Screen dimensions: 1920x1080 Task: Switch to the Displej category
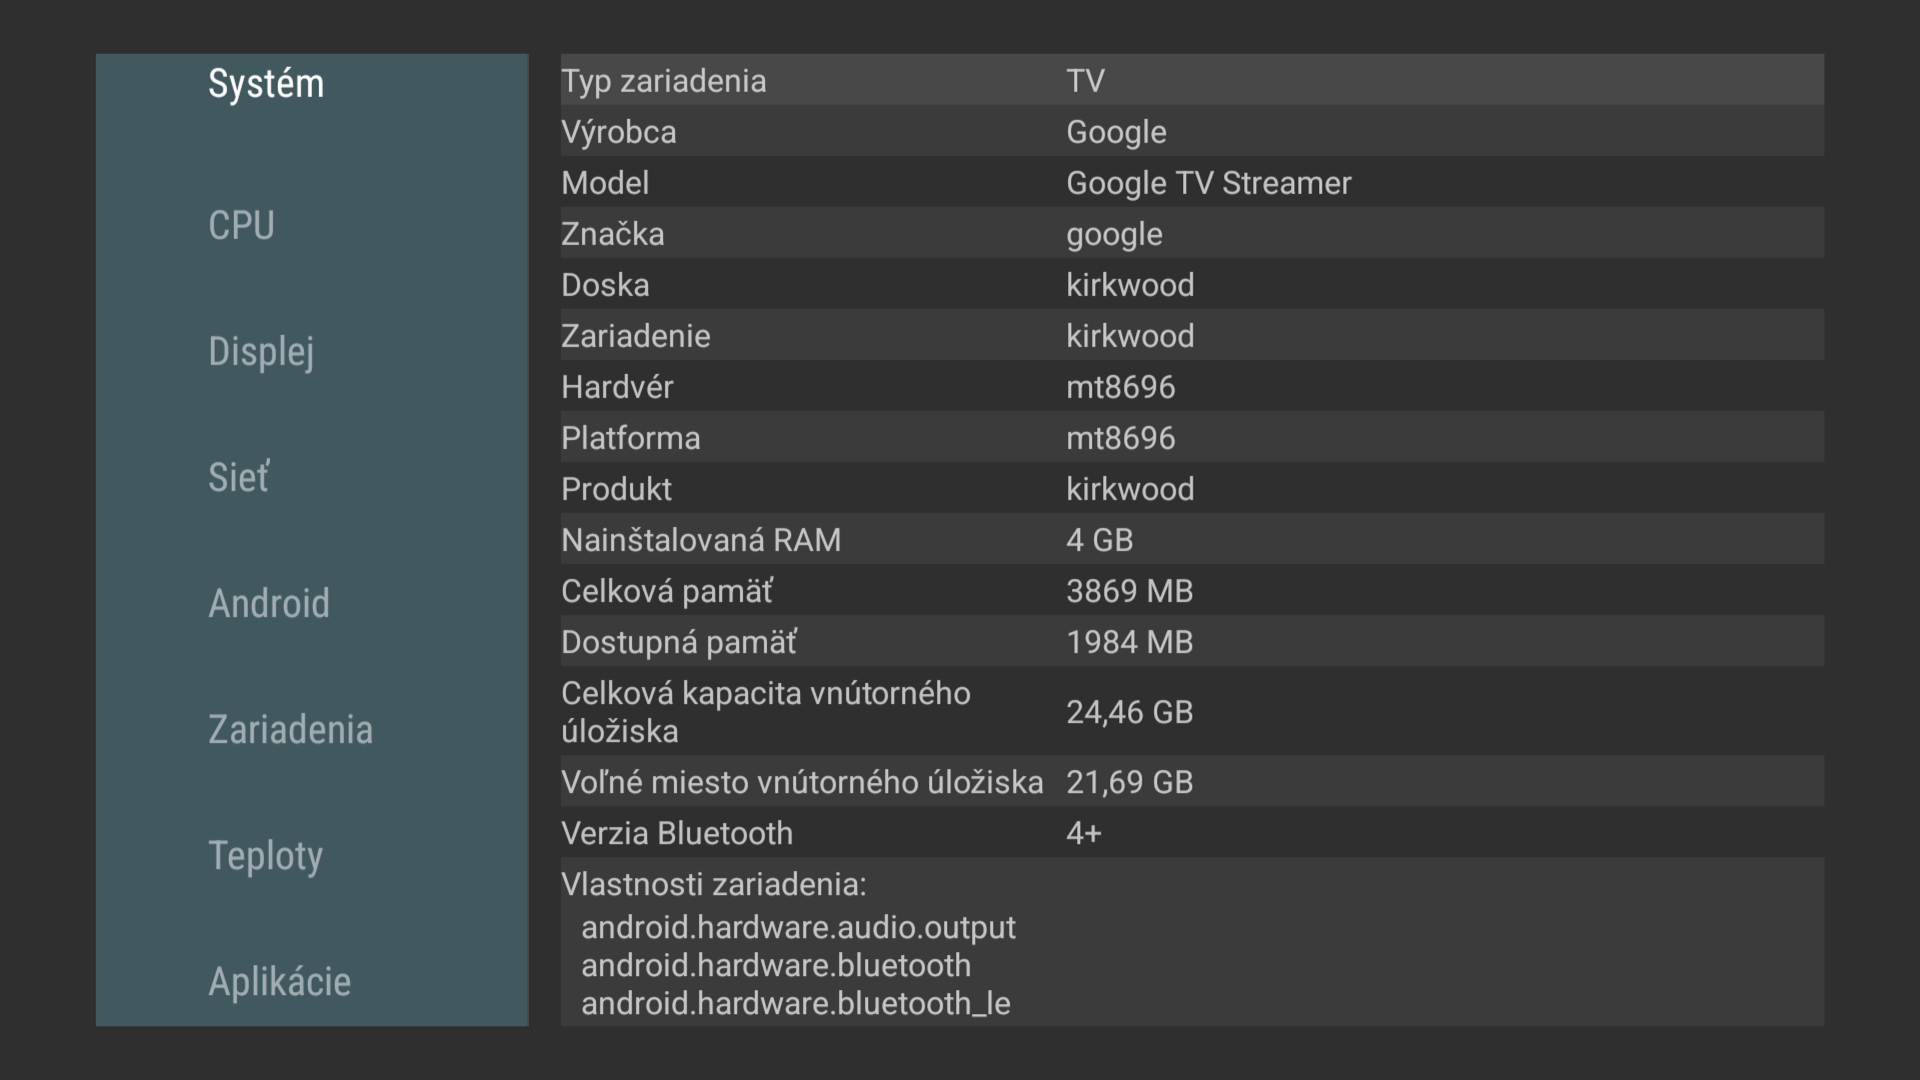pos(261,352)
